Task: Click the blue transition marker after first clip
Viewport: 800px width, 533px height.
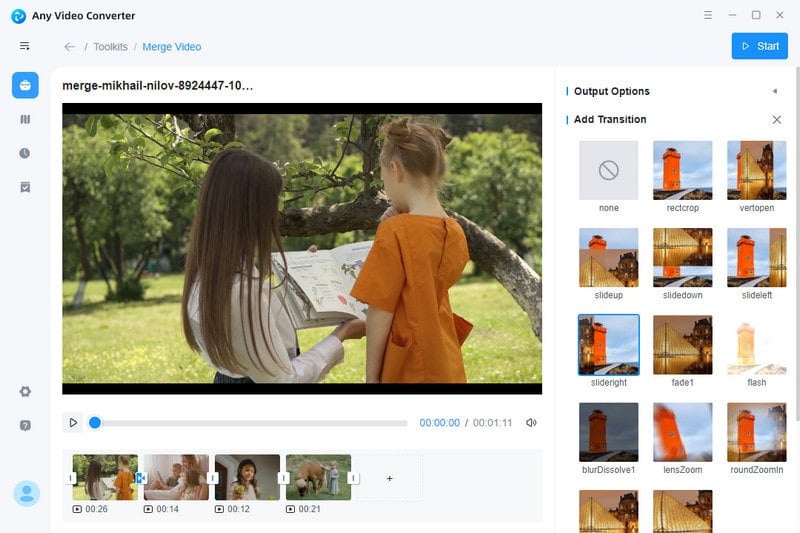Action: tap(141, 478)
